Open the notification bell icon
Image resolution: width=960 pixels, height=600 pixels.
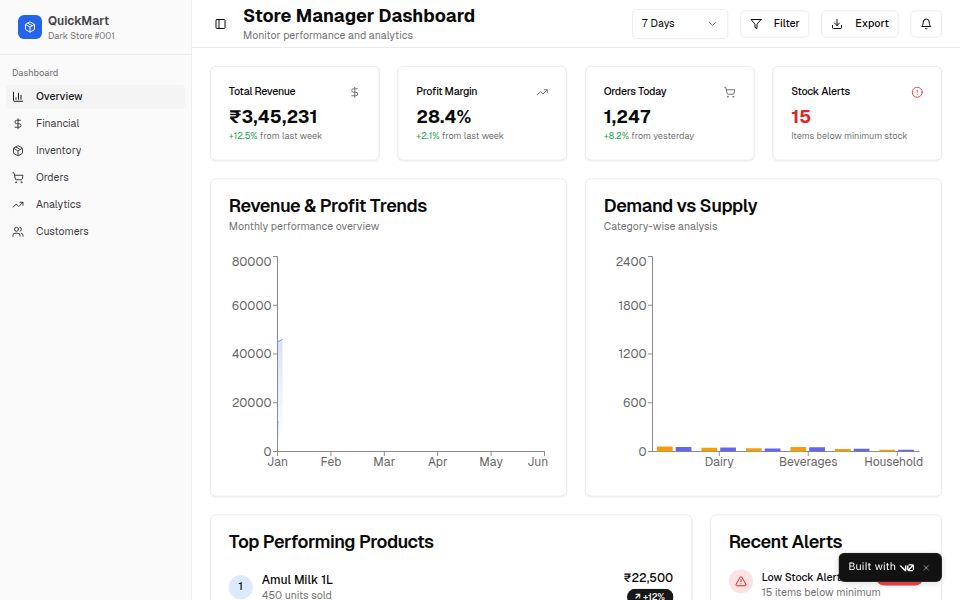tap(925, 24)
